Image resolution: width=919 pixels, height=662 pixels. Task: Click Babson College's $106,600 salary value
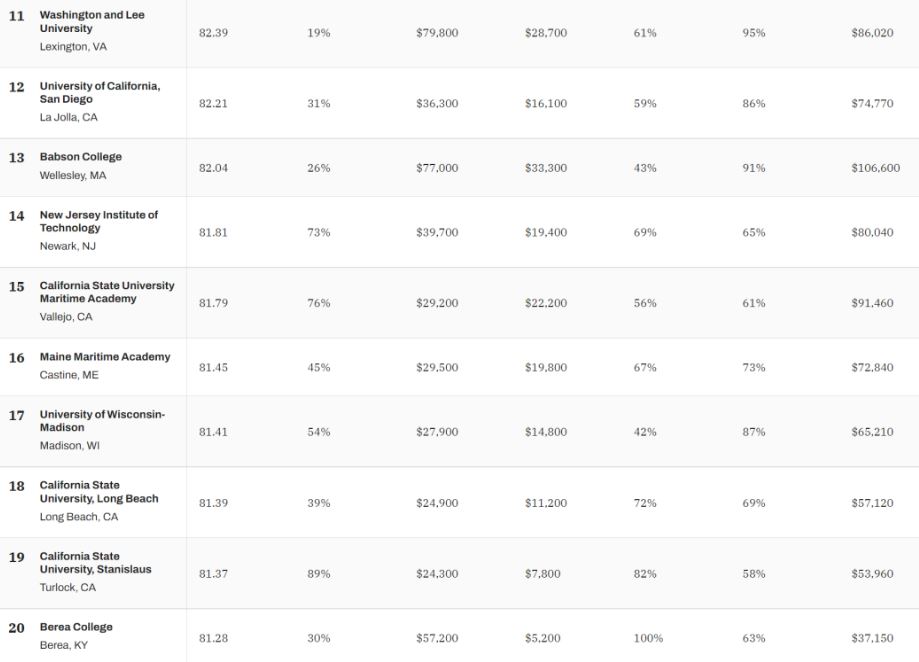(876, 168)
